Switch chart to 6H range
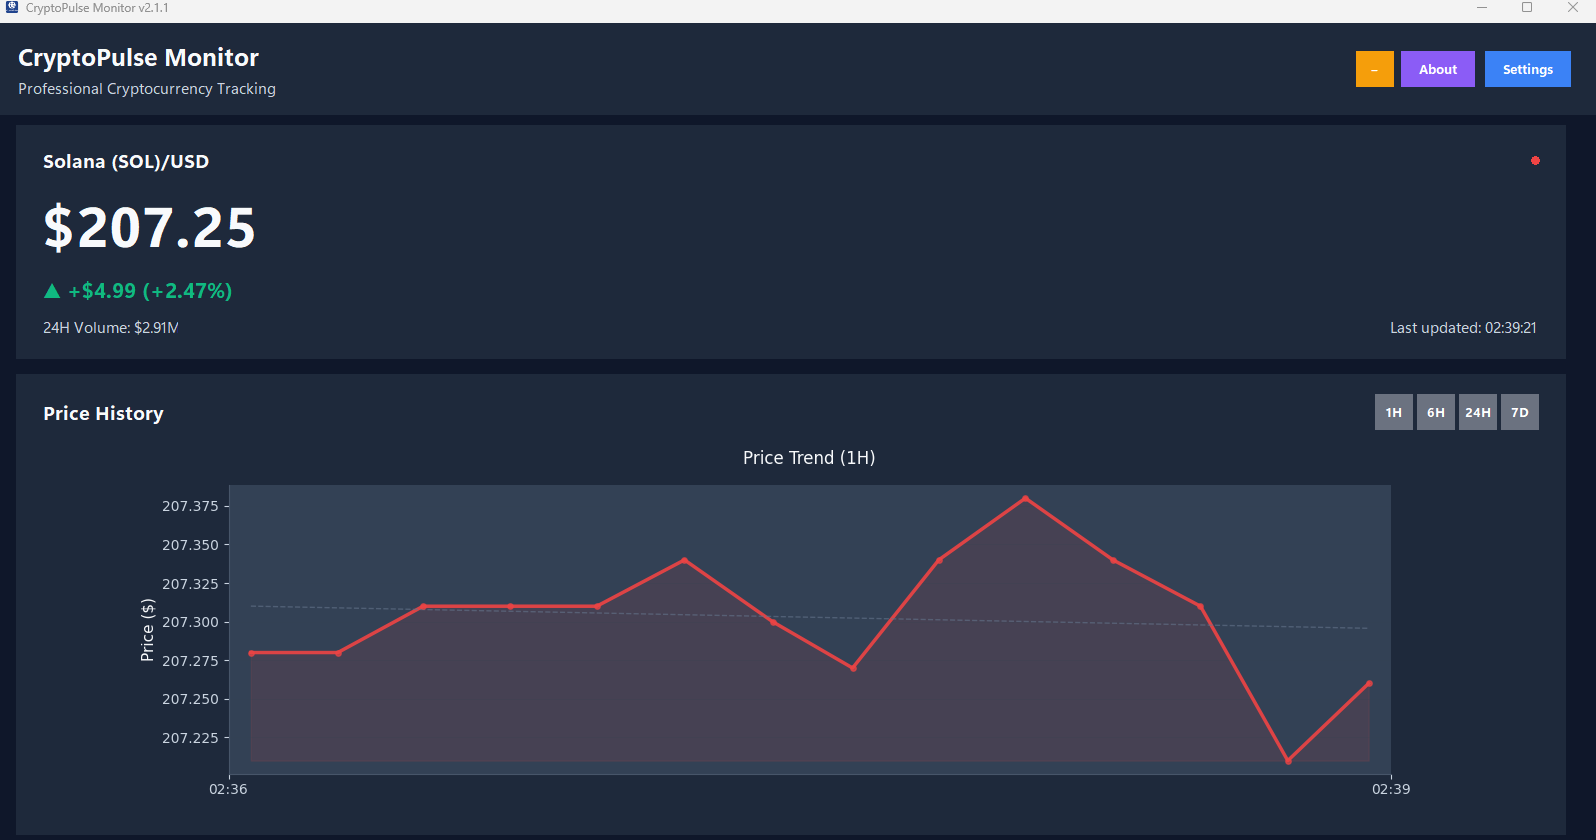Screen dimensions: 1596x840 click(1435, 412)
